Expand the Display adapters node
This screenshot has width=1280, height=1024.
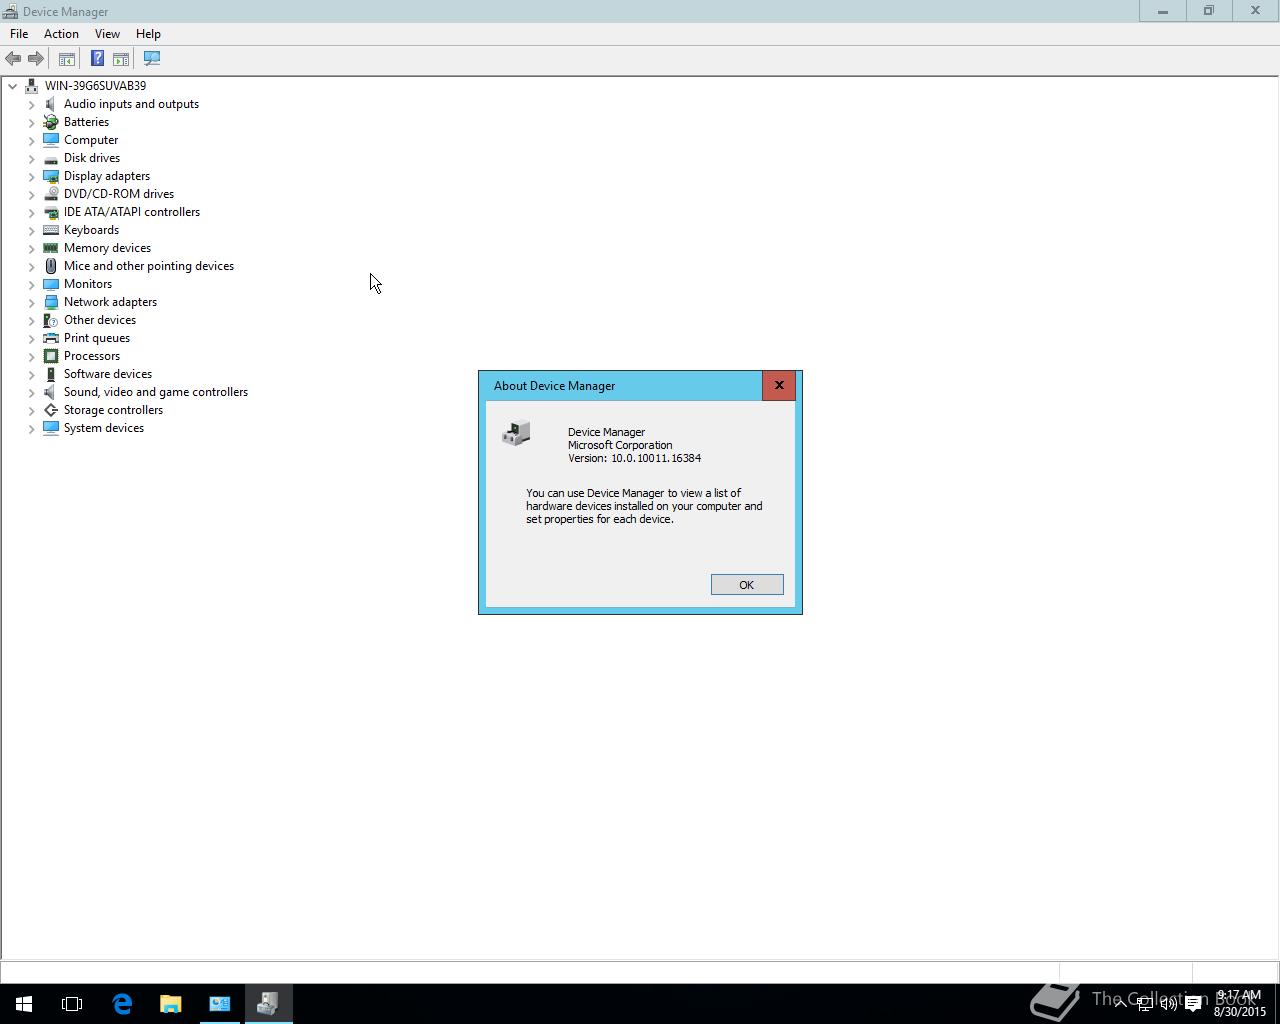click(x=32, y=176)
